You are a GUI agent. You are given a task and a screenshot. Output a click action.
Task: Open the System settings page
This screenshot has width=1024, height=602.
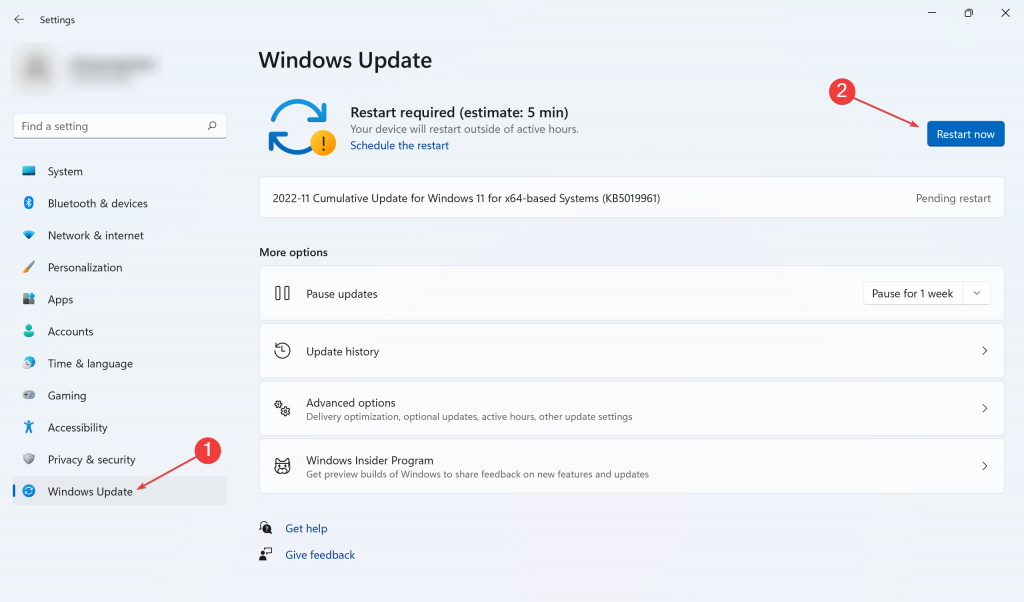click(120, 171)
